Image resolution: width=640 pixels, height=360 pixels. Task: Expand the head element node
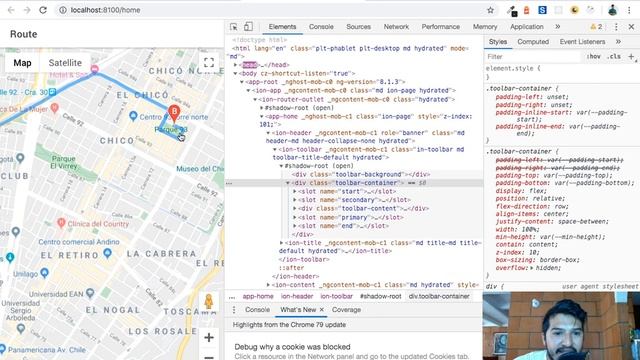[x=236, y=65]
